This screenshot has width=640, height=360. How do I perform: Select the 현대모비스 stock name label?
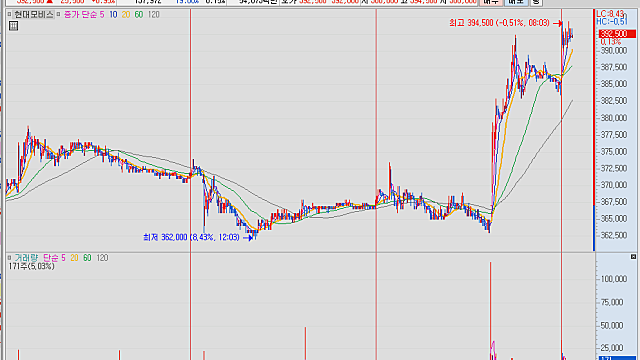(34, 15)
